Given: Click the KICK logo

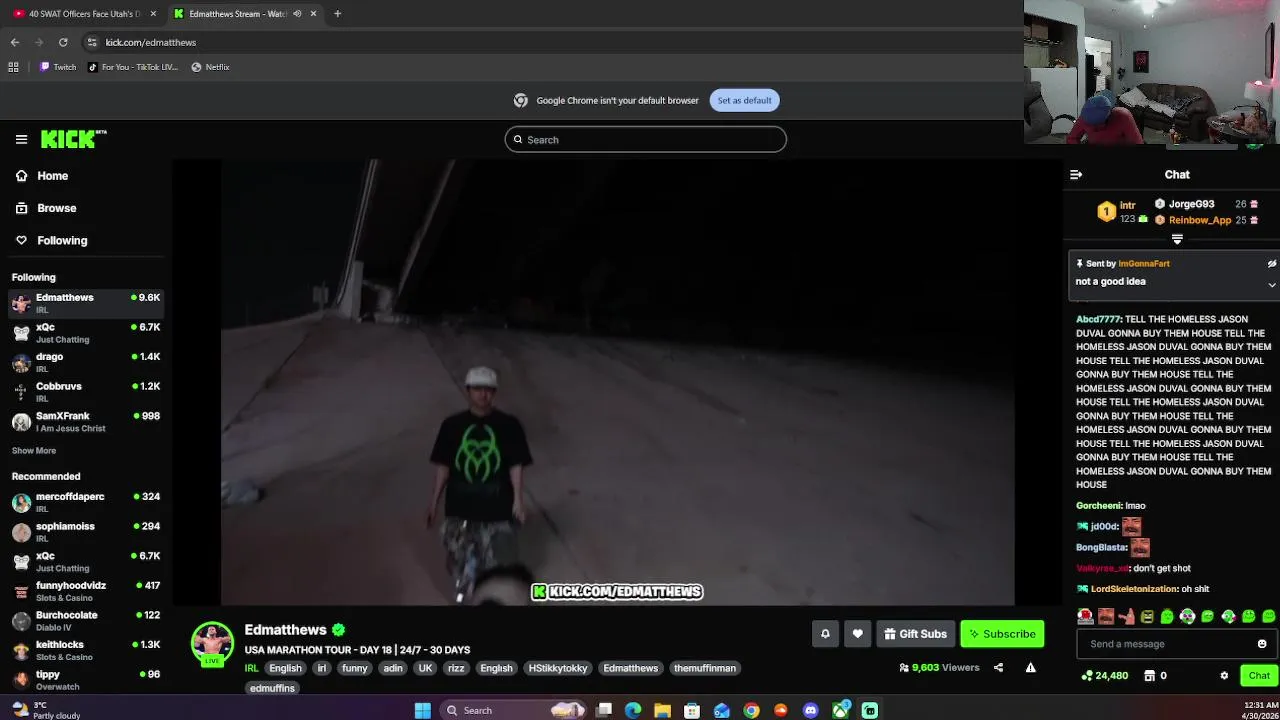Looking at the screenshot, I should pyautogui.click(x=73, y=139).
